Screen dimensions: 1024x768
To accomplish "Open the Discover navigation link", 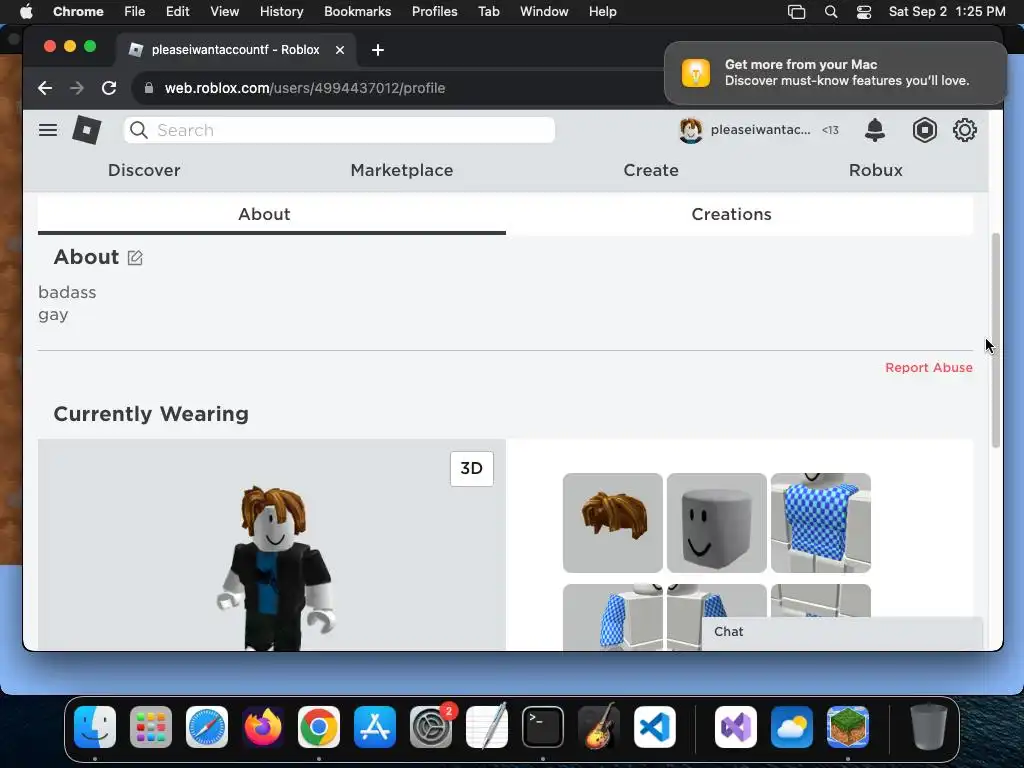I will click(144, 170).
